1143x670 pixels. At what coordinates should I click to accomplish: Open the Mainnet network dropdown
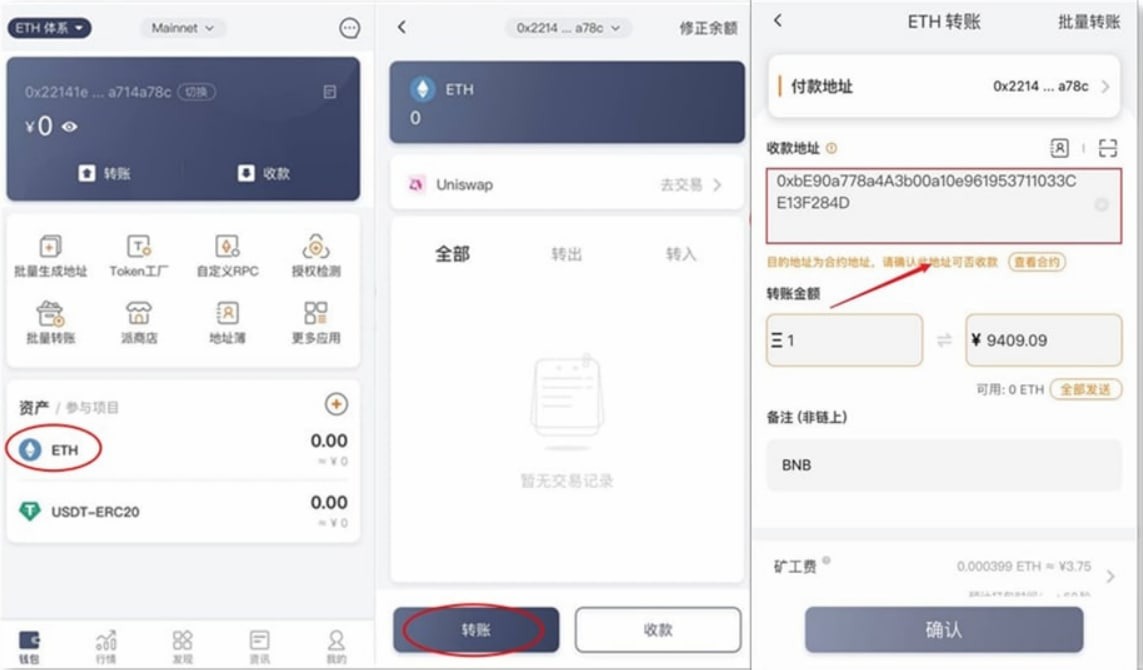[x=182, y=28]
